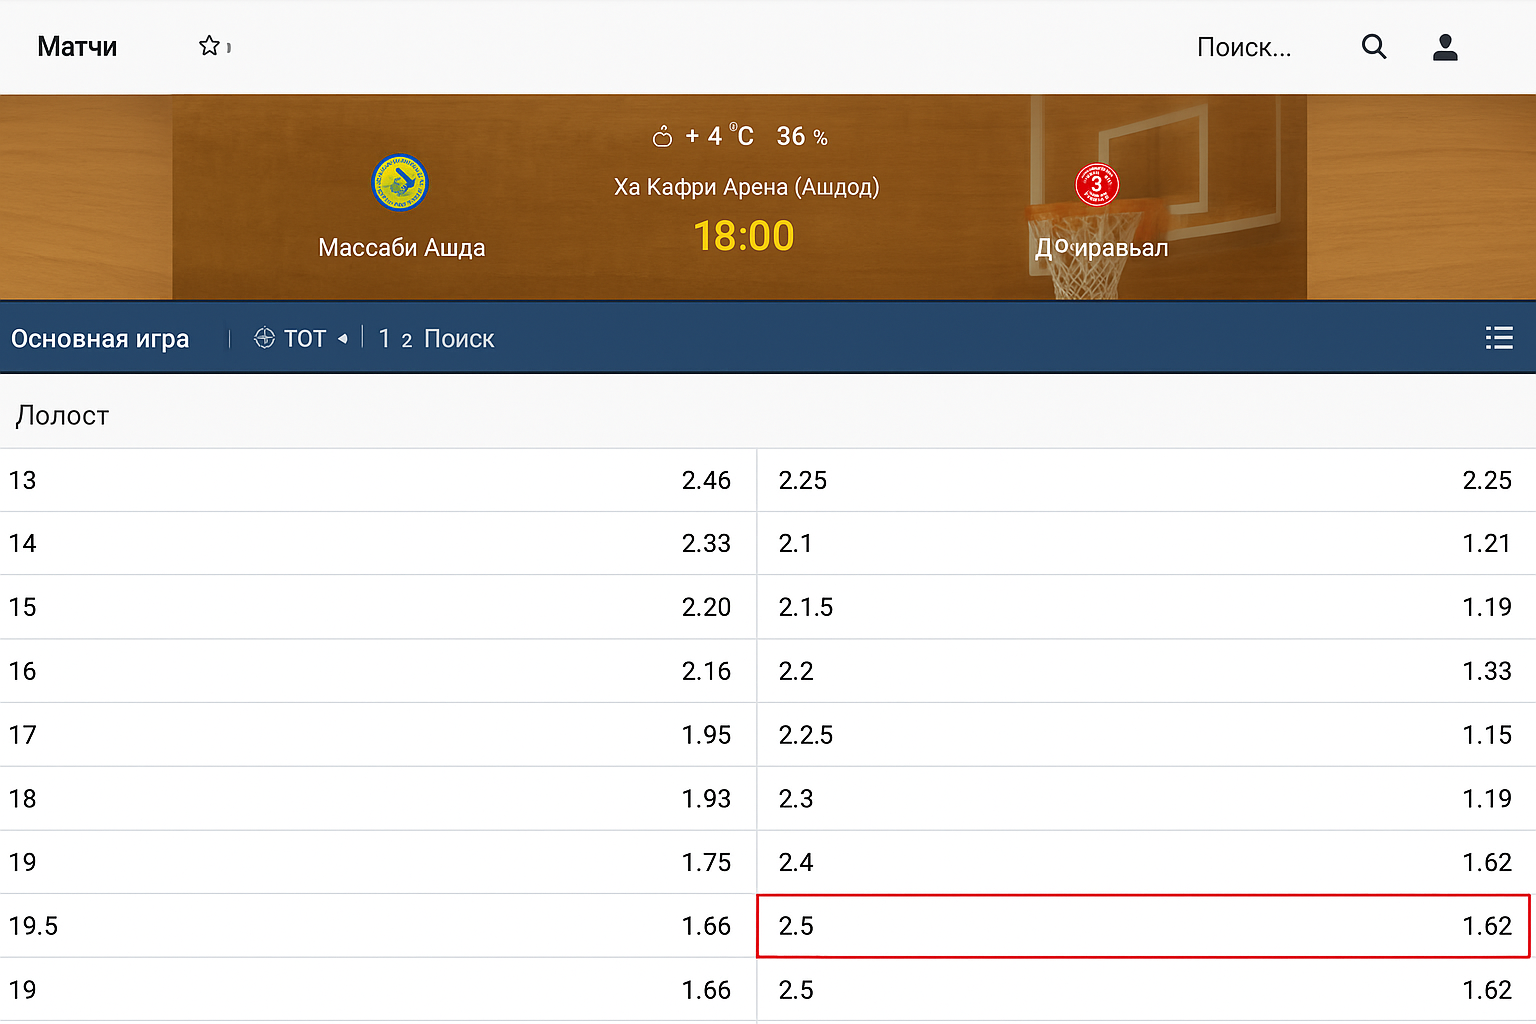This screenshot has height=1024, width=1536.
Task: Expand the Лолост totals section
Action: coord(62,415)
